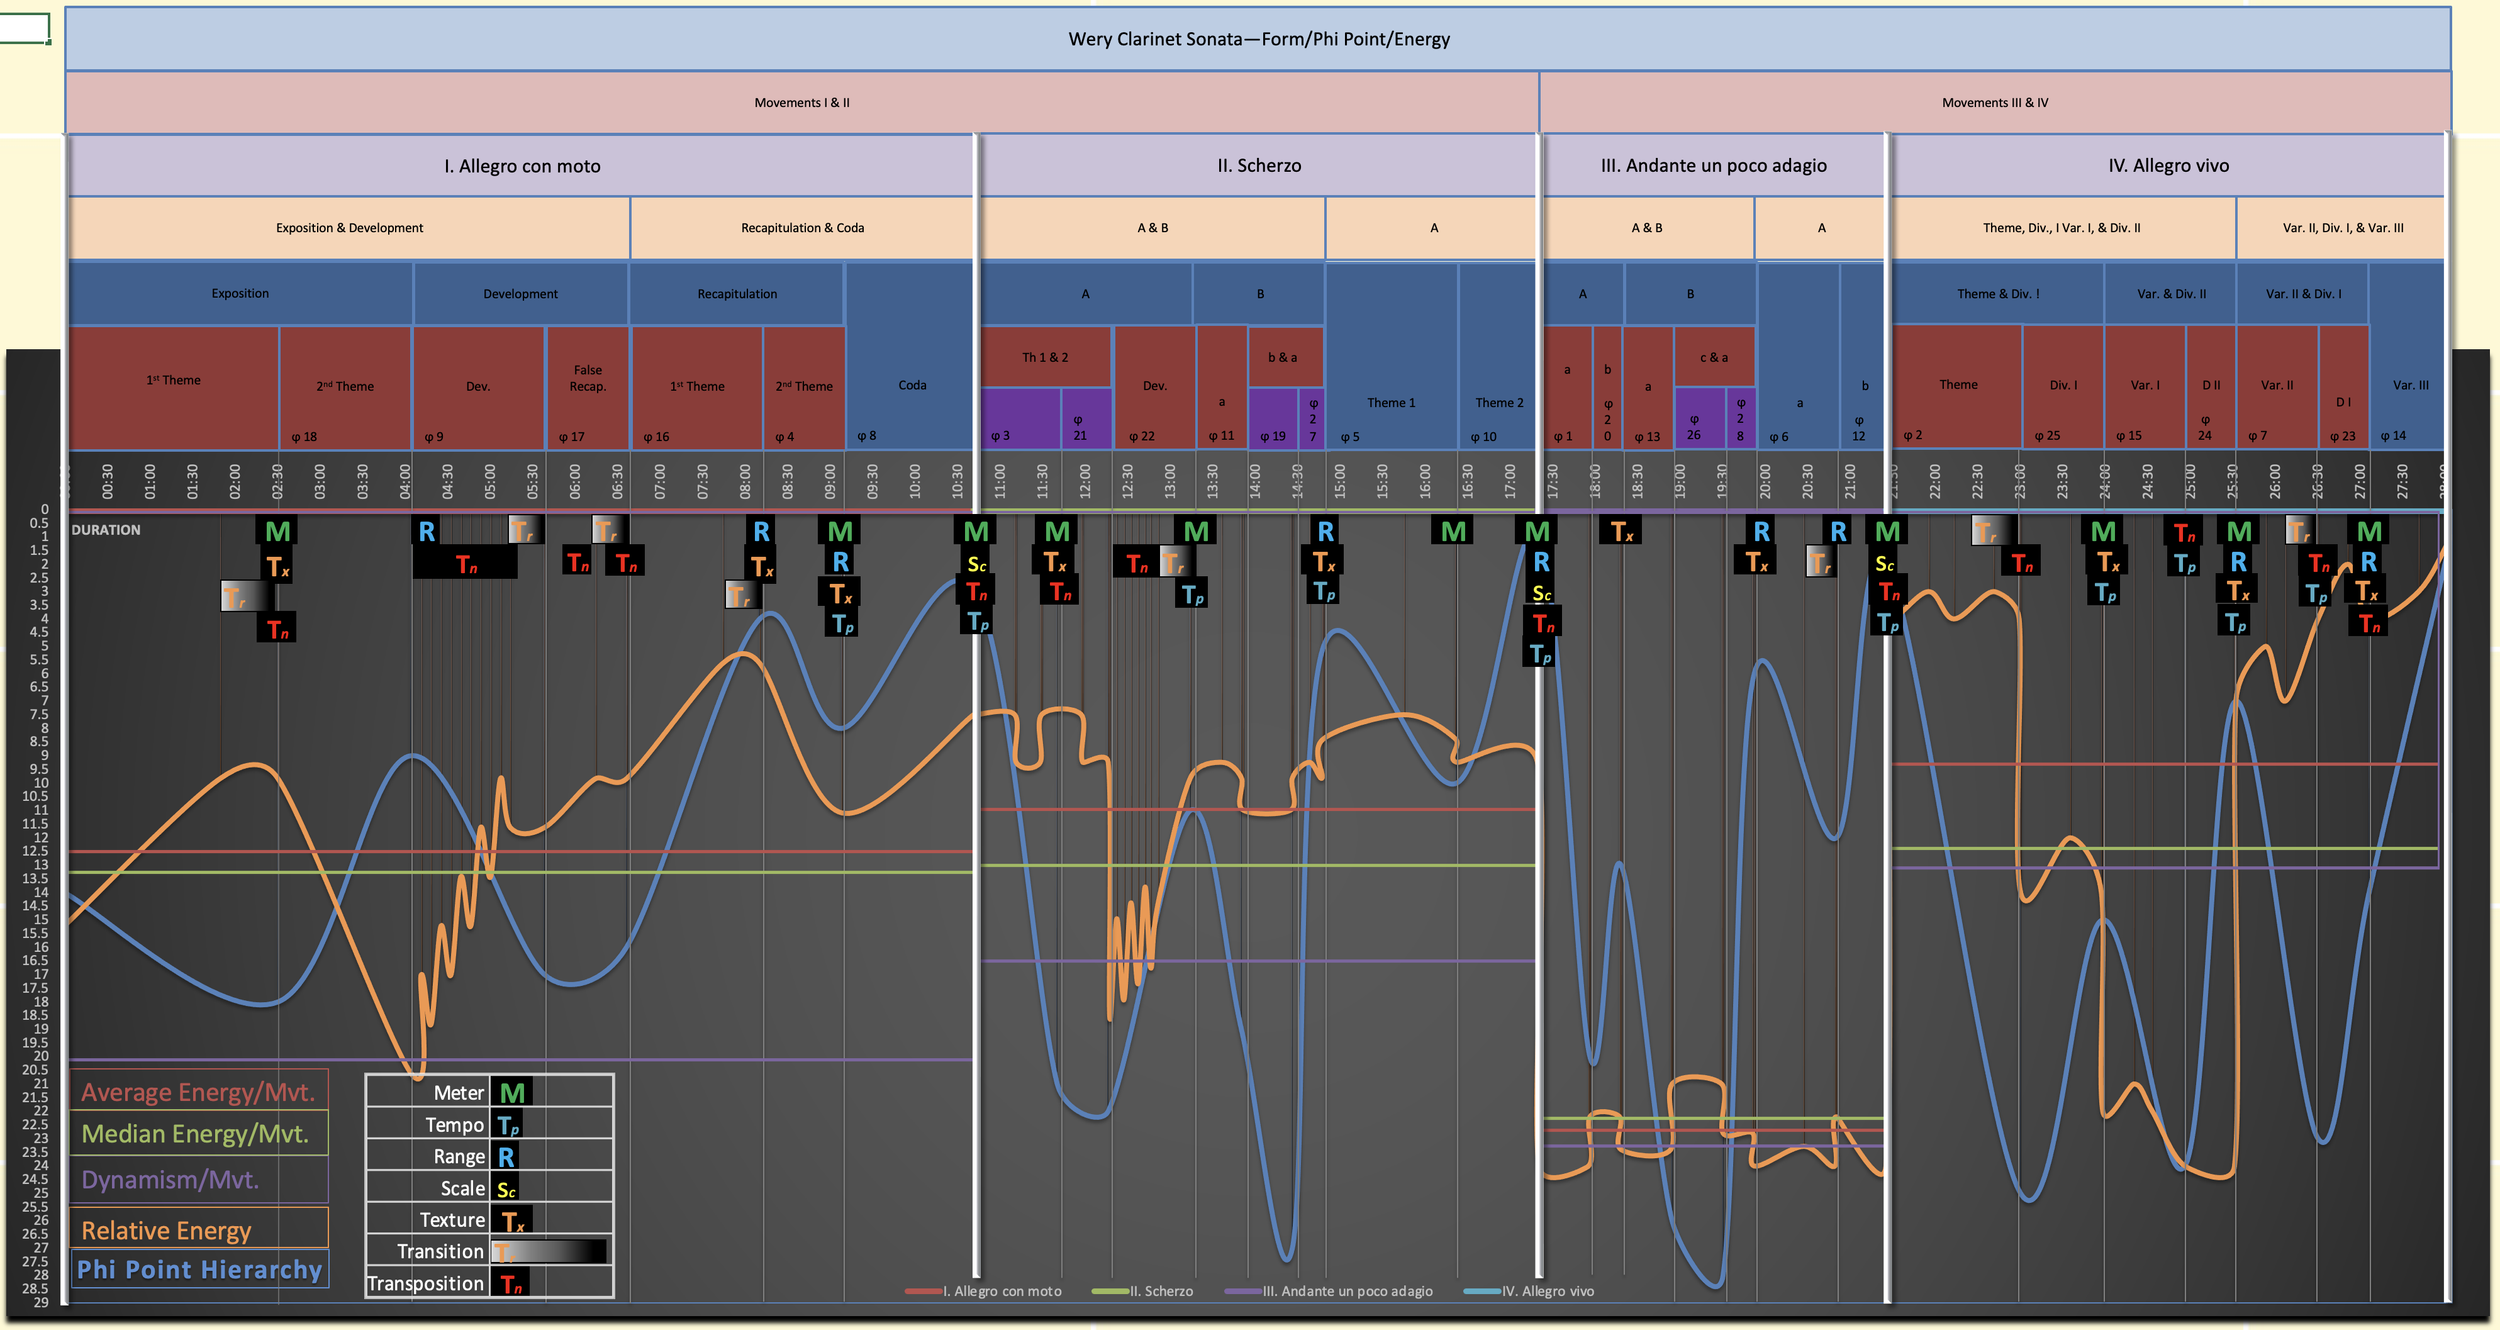Click the c & a block in Andante

click(x=1714, y=357)
